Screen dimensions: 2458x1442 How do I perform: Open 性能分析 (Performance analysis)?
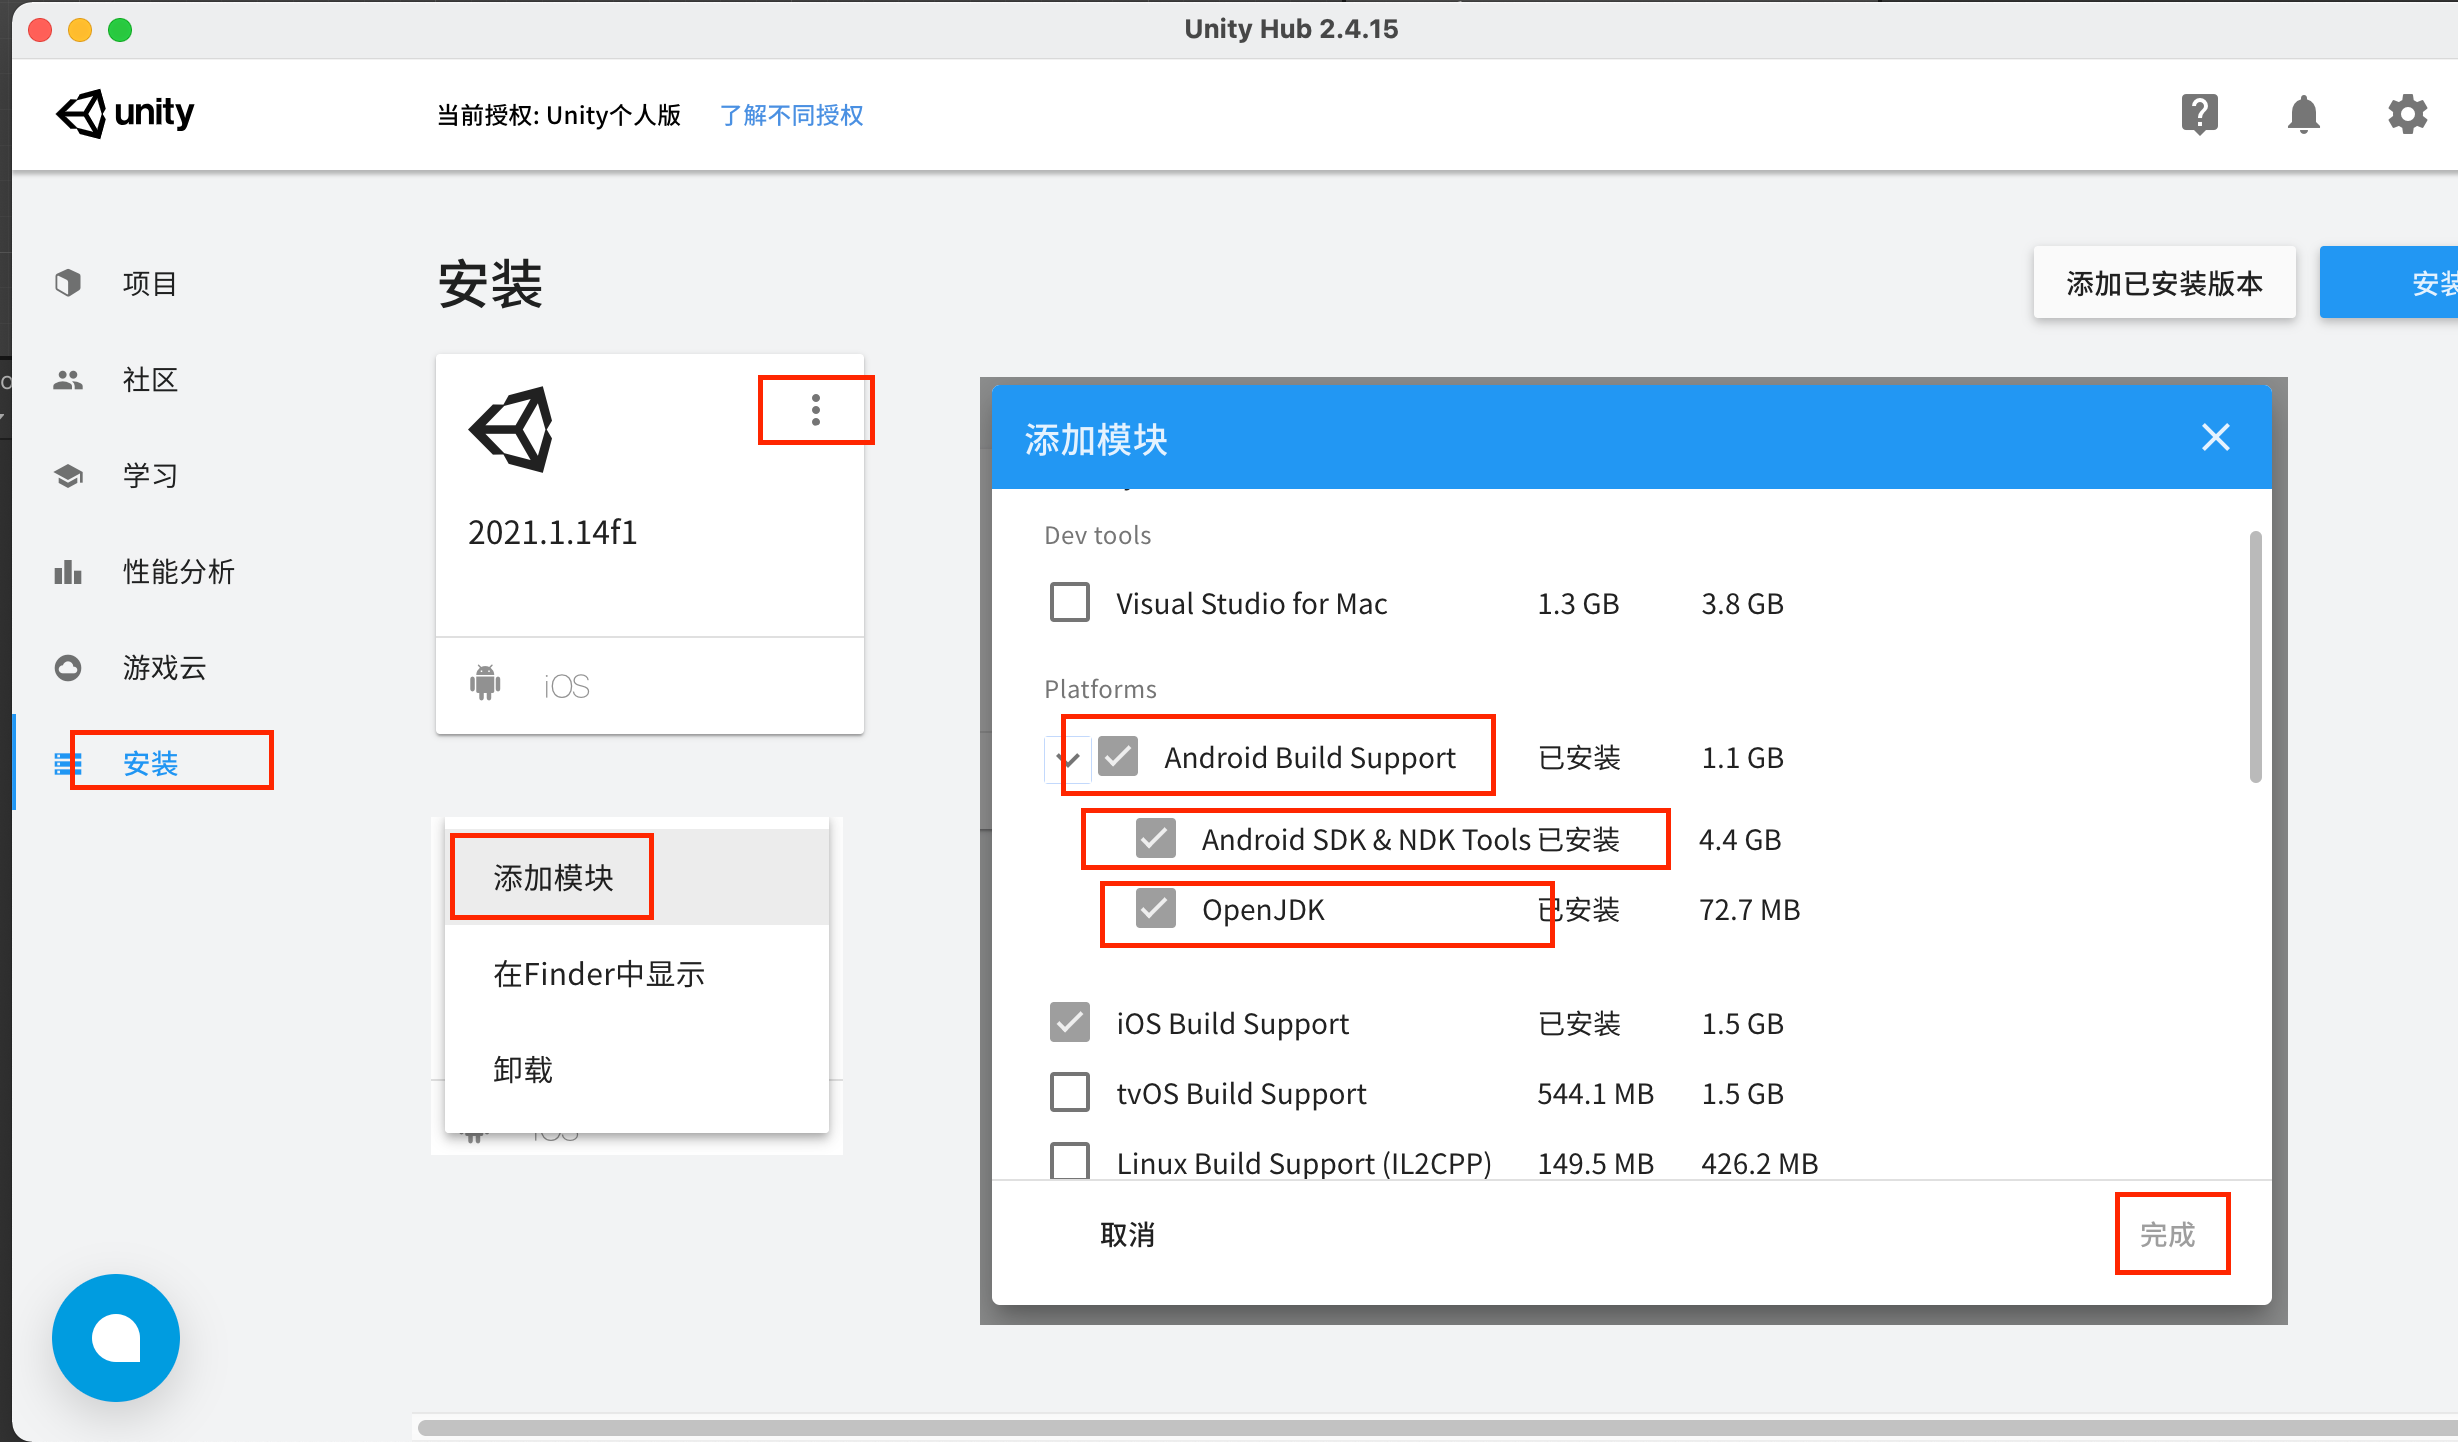point(178,571)
